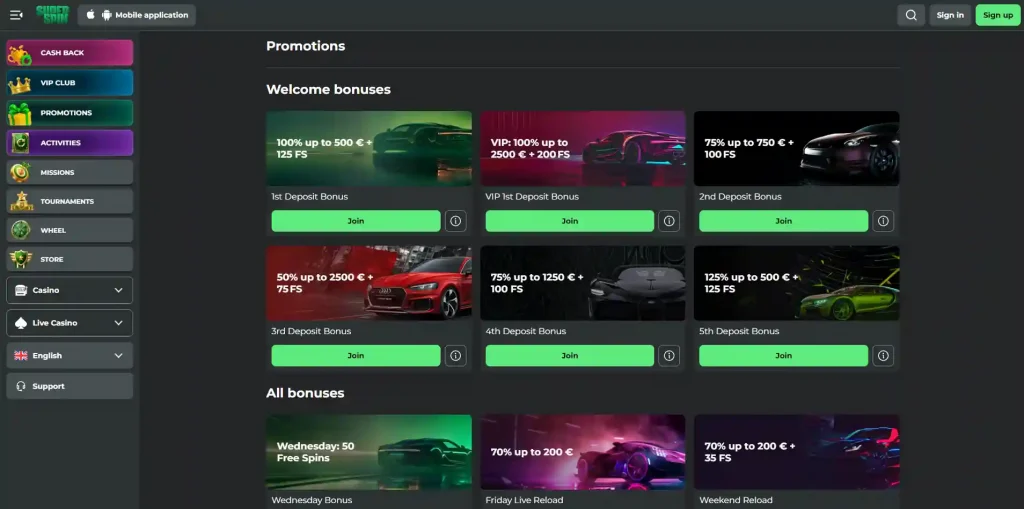This screenshot has height=509, width=1024.
Task: Open the 70% up to 200 € + 35 FS banner
Action: [797, 452]
